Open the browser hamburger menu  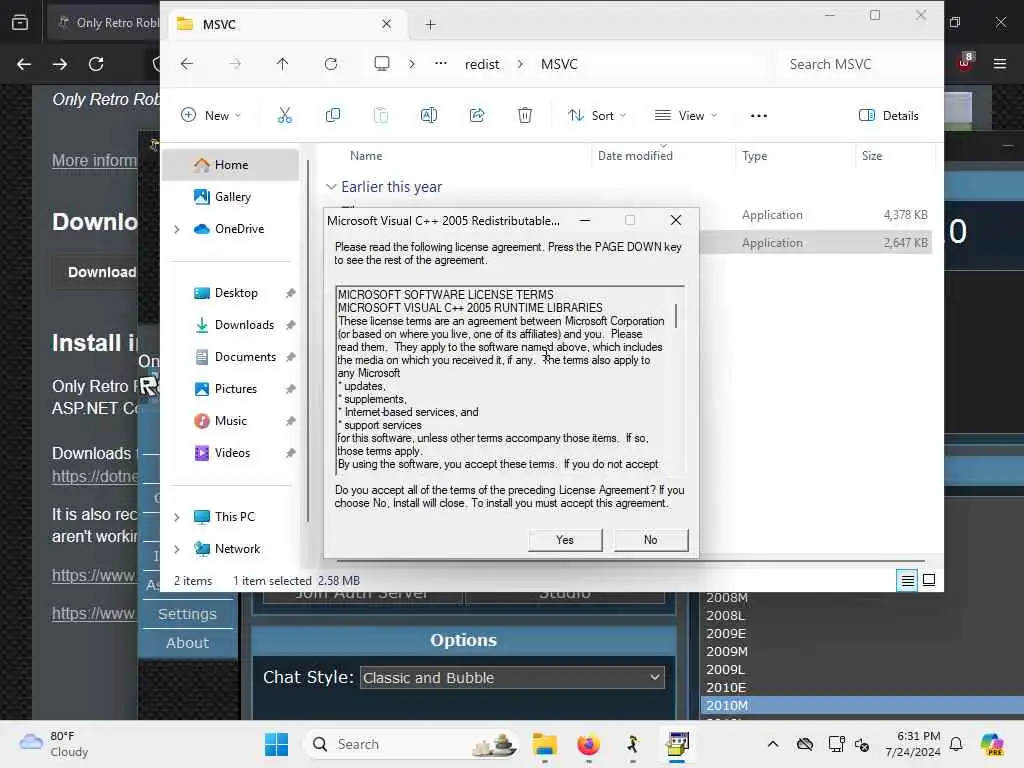pos(1000,64)
